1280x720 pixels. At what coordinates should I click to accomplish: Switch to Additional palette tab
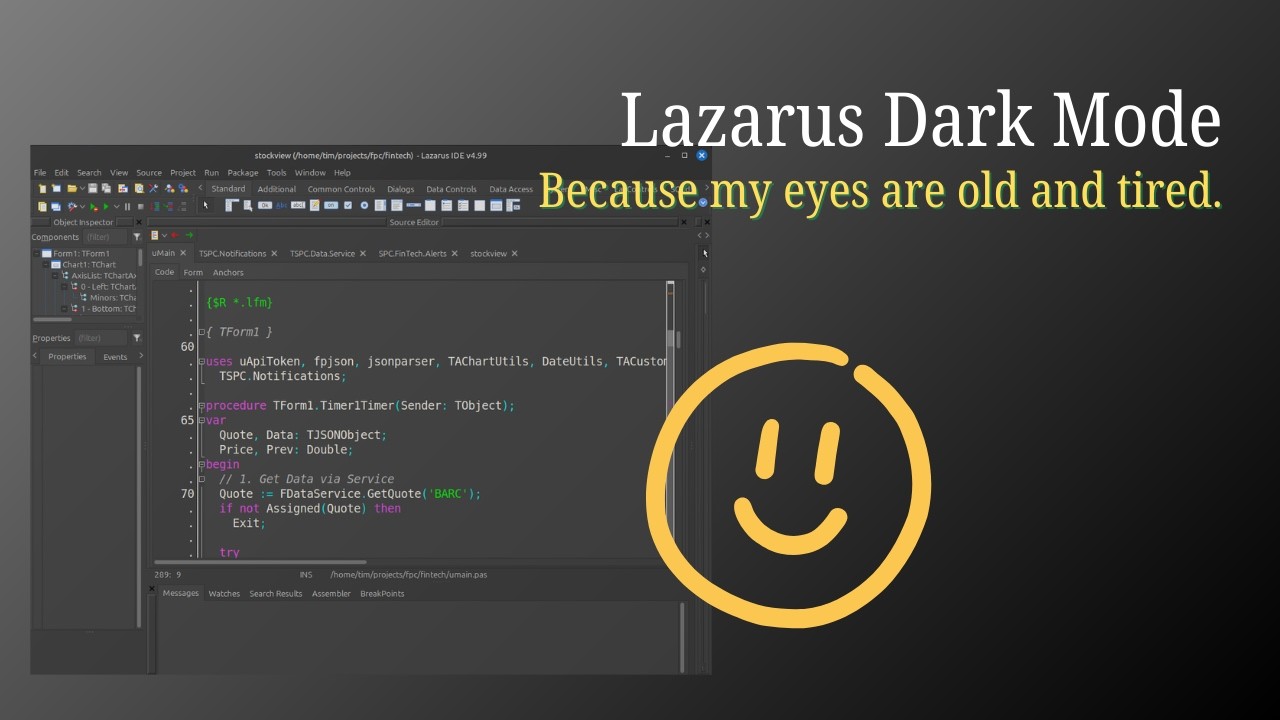coord(277,189)
